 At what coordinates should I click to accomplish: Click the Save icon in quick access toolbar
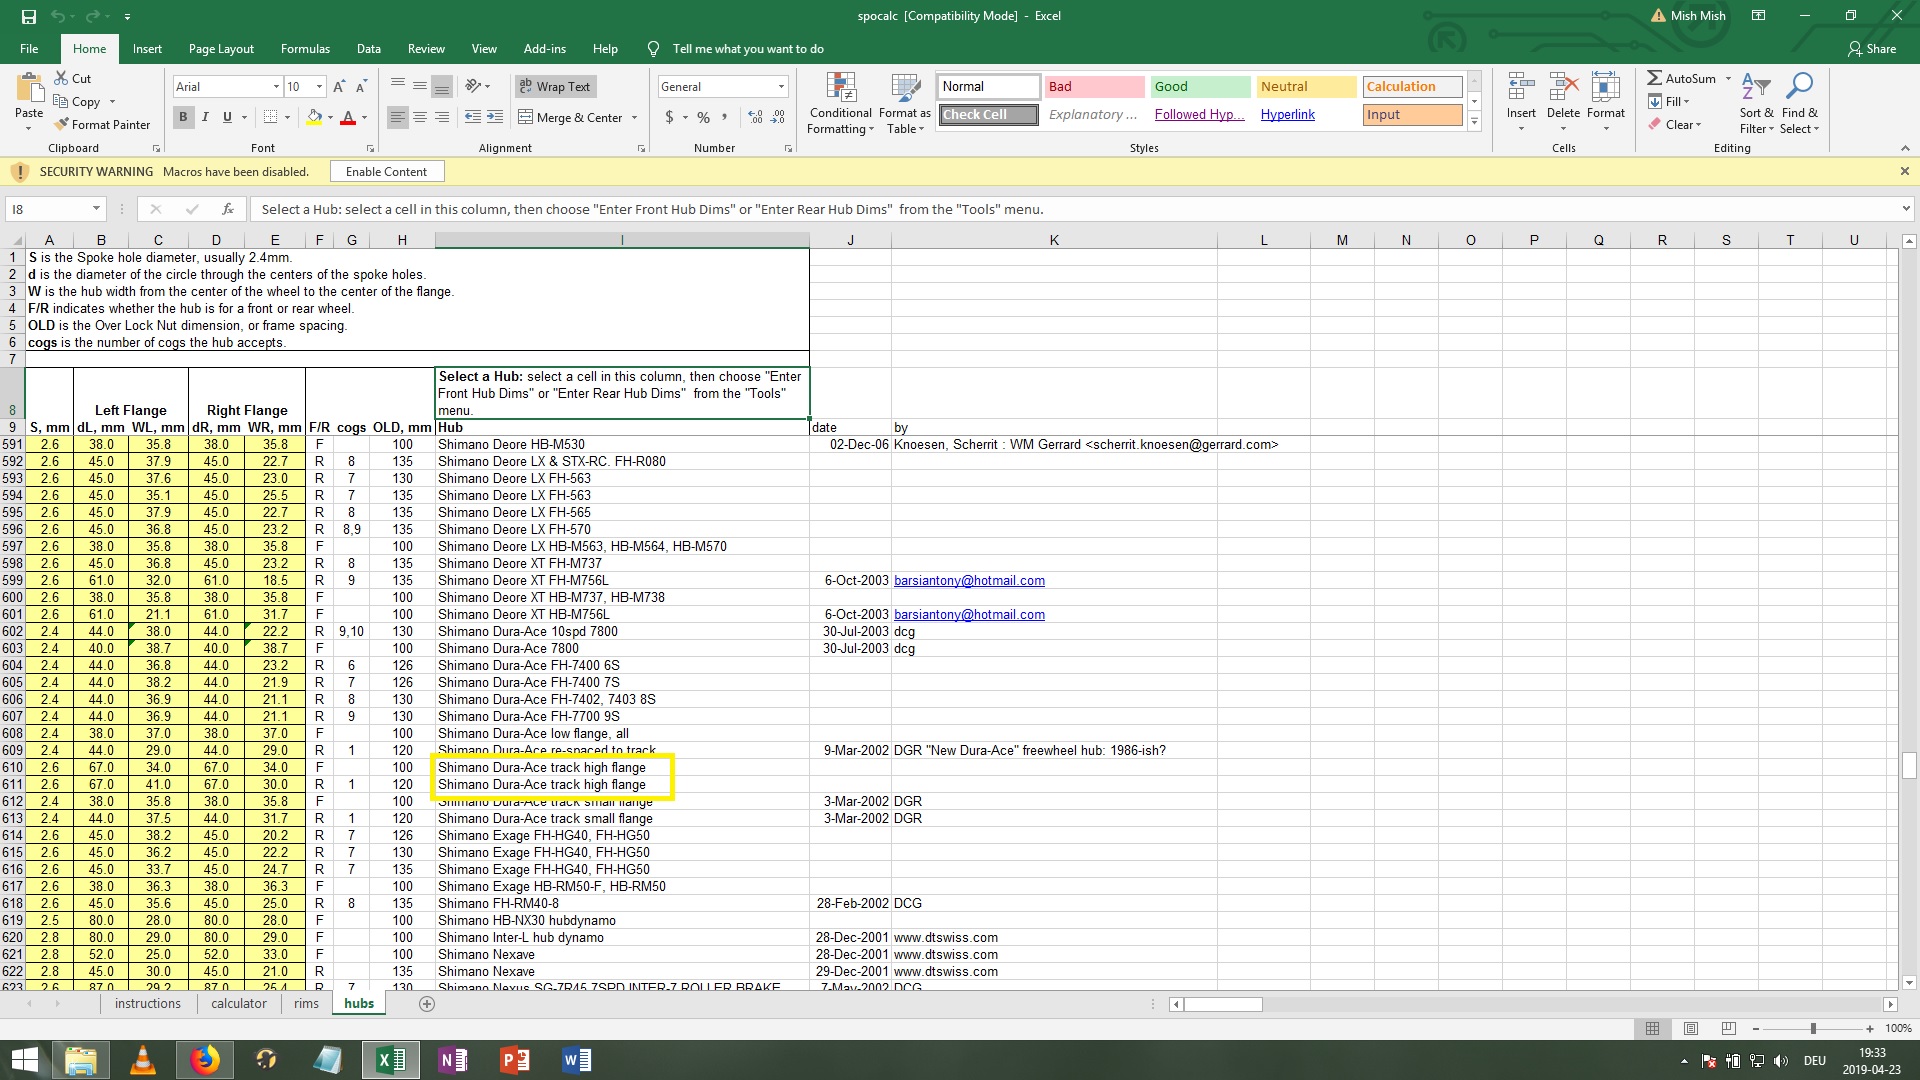pos(28,16)
